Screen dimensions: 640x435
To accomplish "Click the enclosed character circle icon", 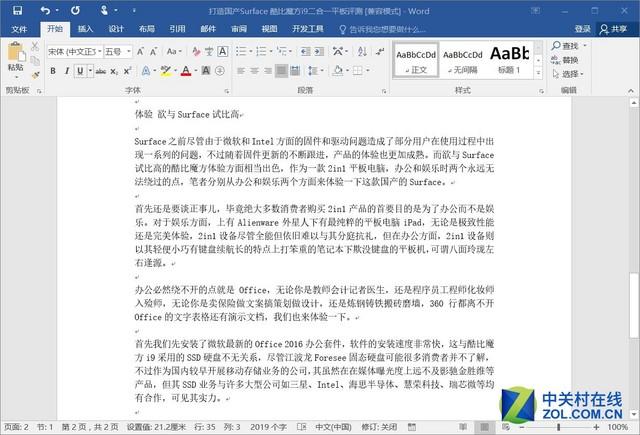I will click(220, 71).
